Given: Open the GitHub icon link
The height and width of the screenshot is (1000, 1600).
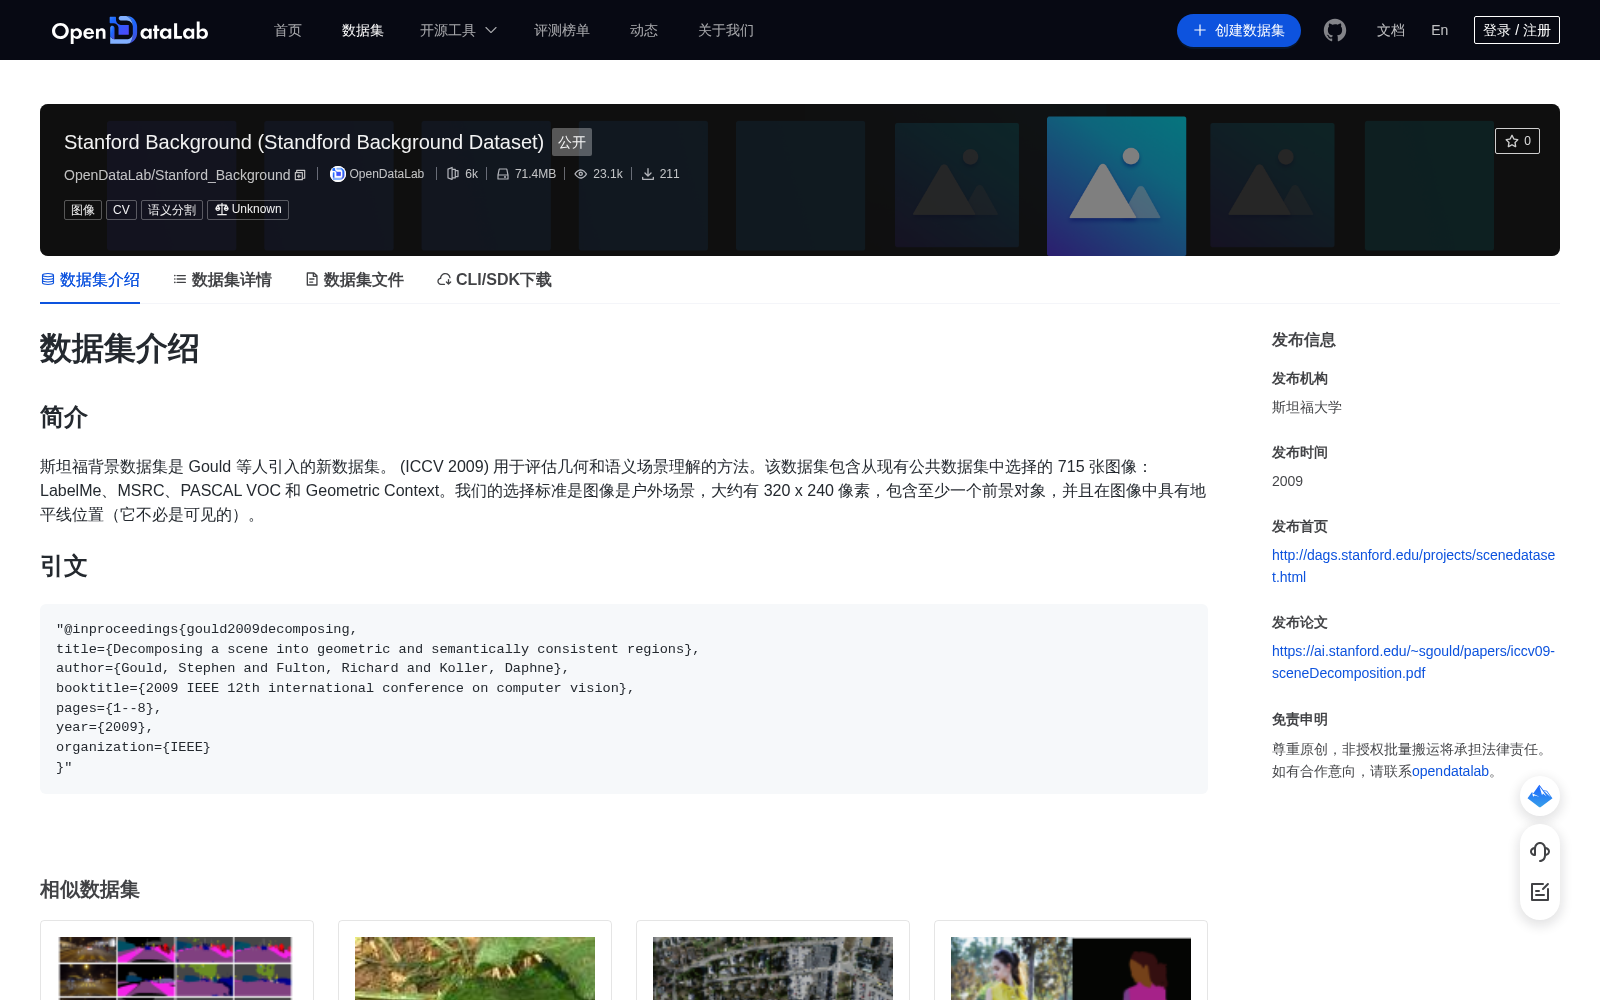Looking at the screenshot, I should 1335,30.
